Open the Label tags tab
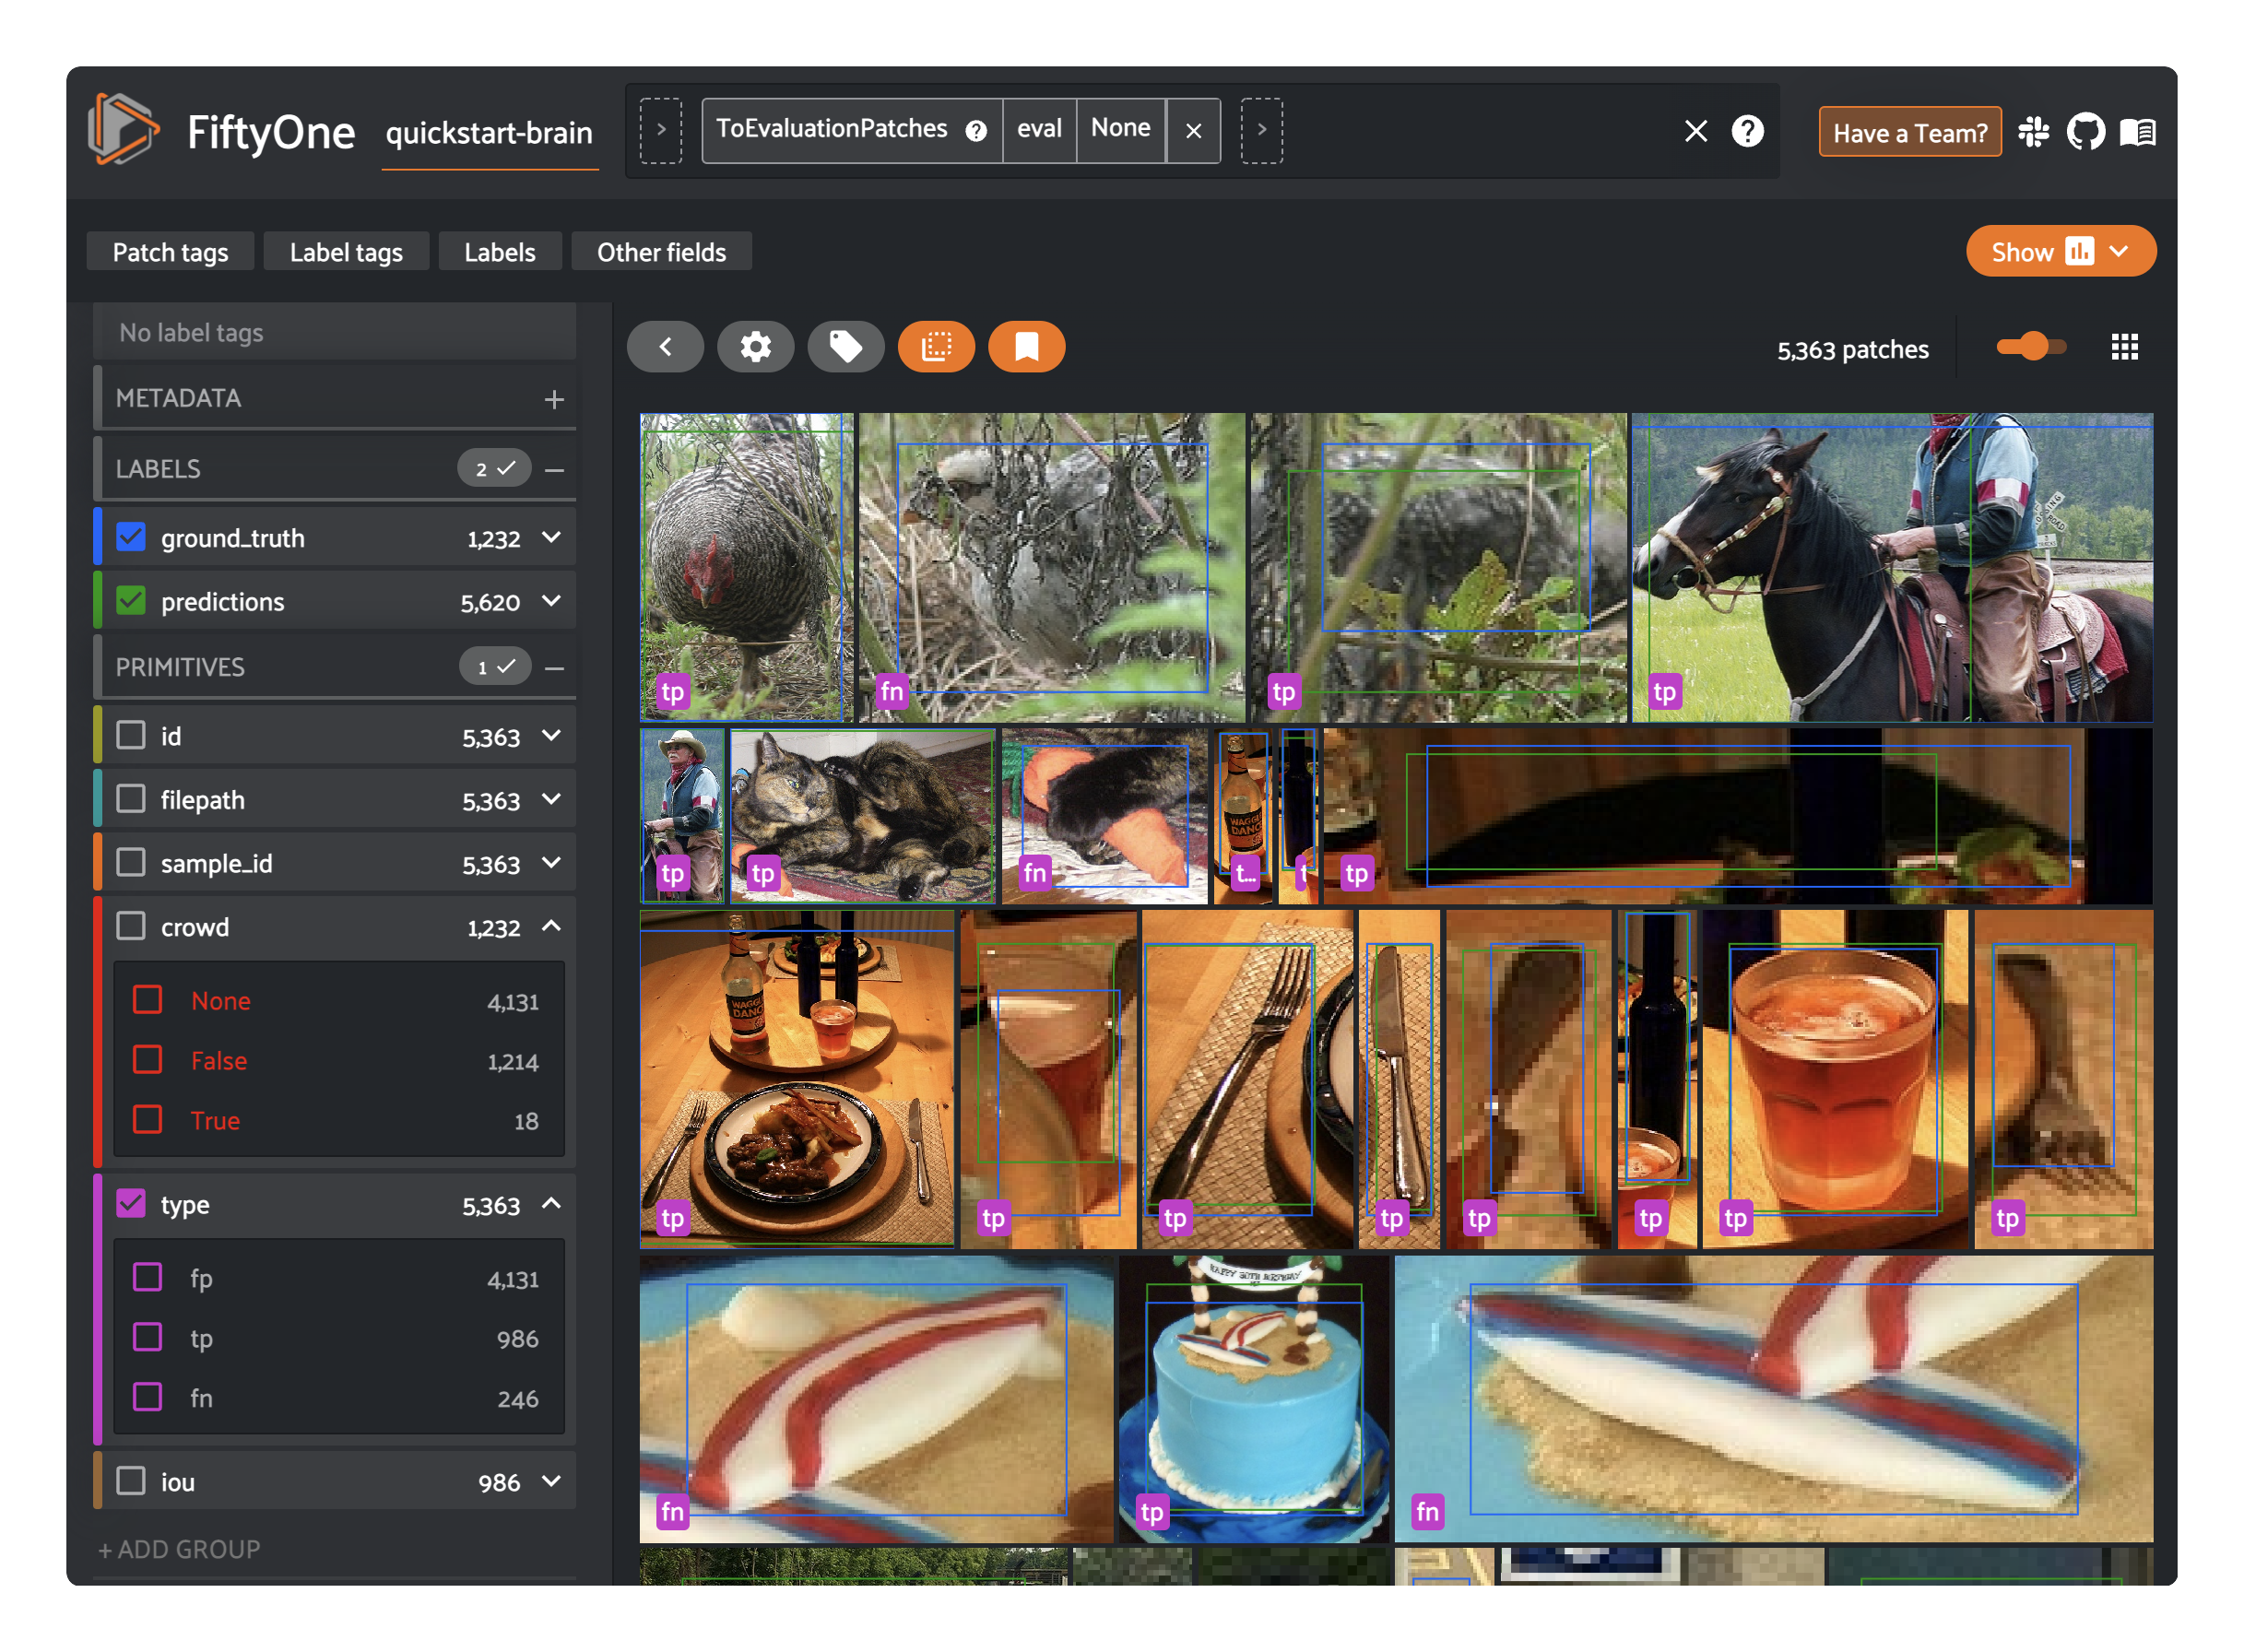The image size is (2244, 1652). (346, 252)
